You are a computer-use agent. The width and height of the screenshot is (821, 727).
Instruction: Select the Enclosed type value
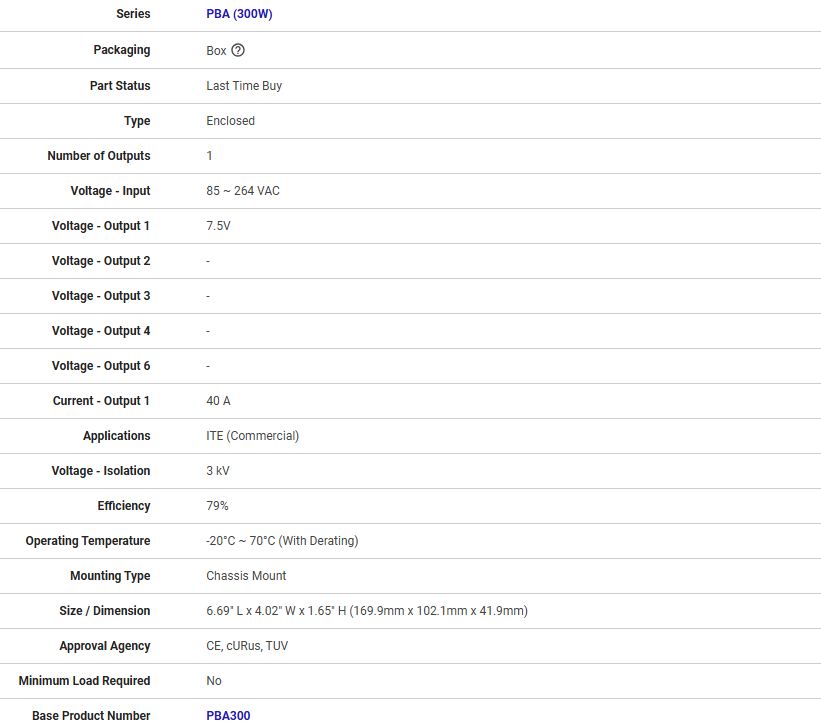(230, 121)
